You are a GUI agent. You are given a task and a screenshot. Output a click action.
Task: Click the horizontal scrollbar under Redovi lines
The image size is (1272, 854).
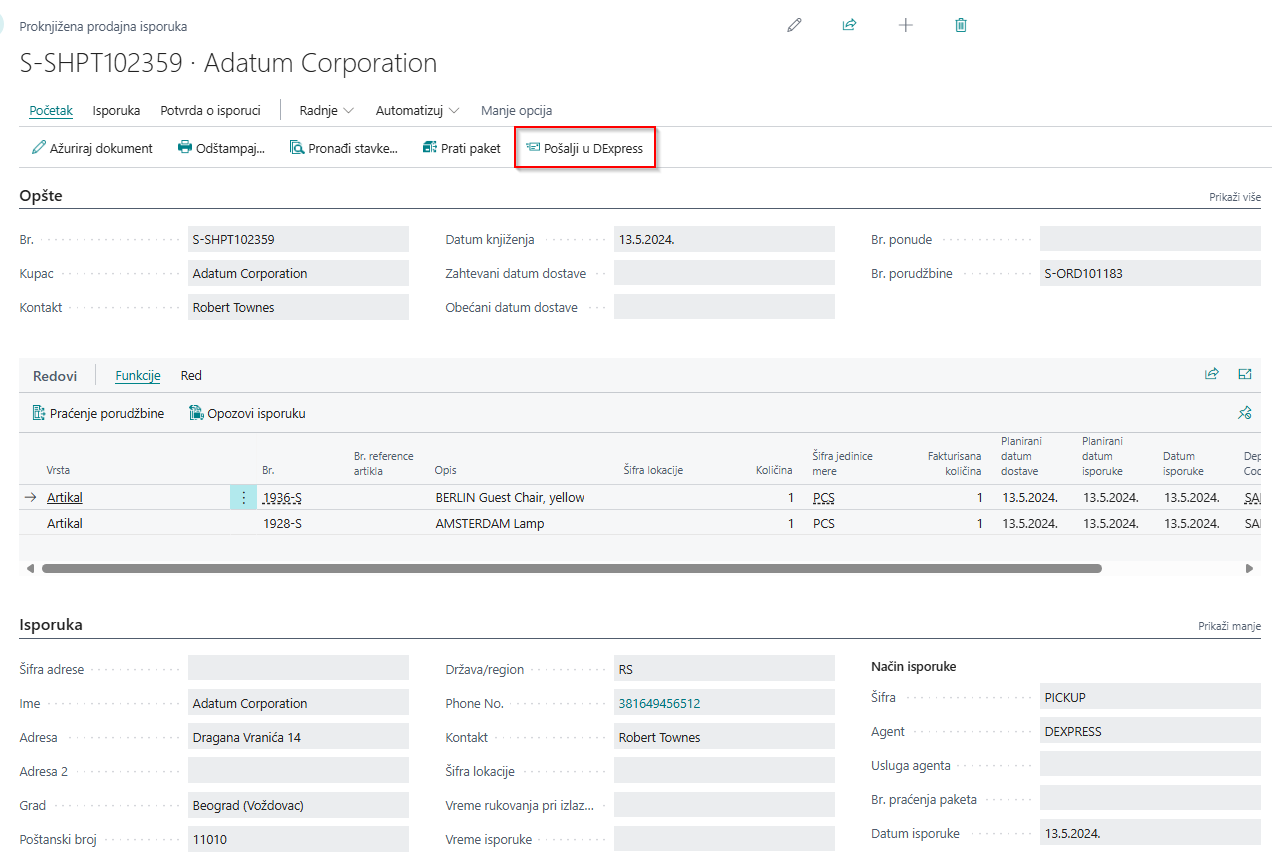(570, 568)
